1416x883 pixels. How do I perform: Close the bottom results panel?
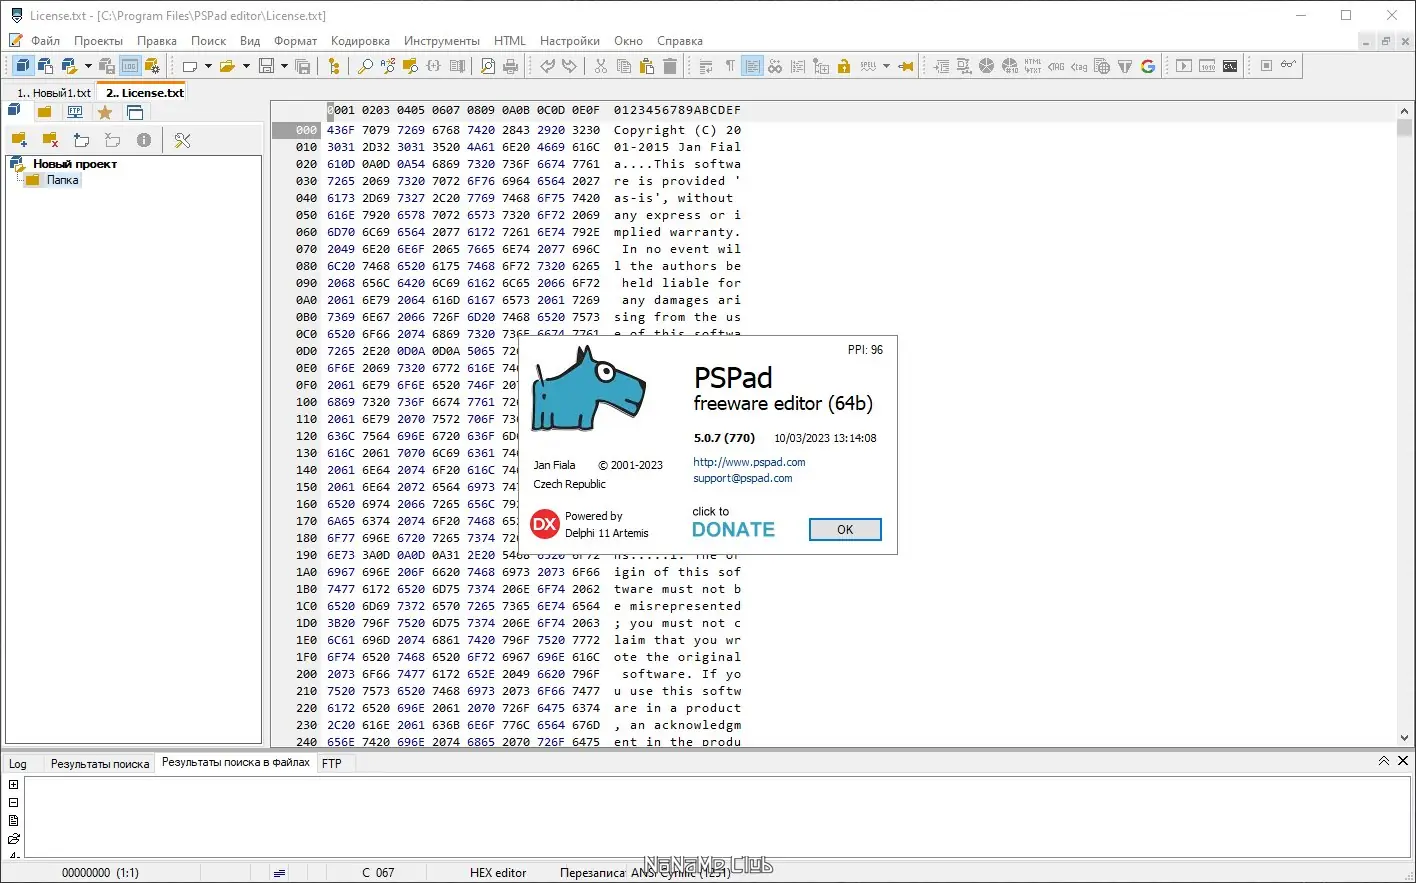1403,761
